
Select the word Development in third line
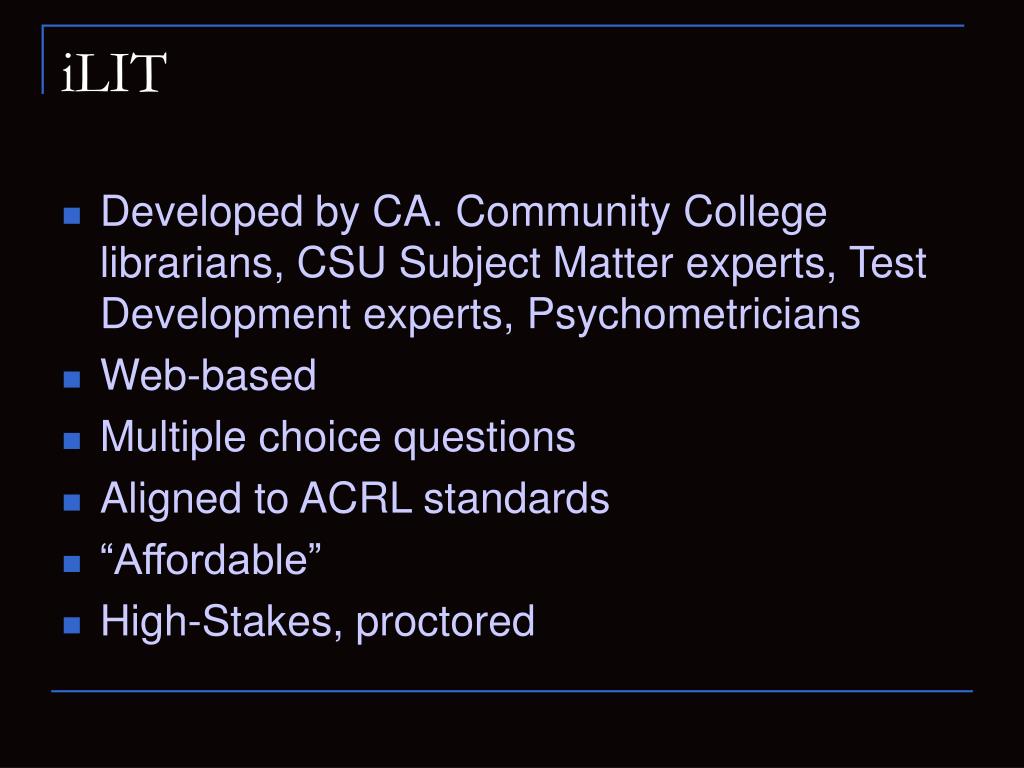tap(226, 314)
